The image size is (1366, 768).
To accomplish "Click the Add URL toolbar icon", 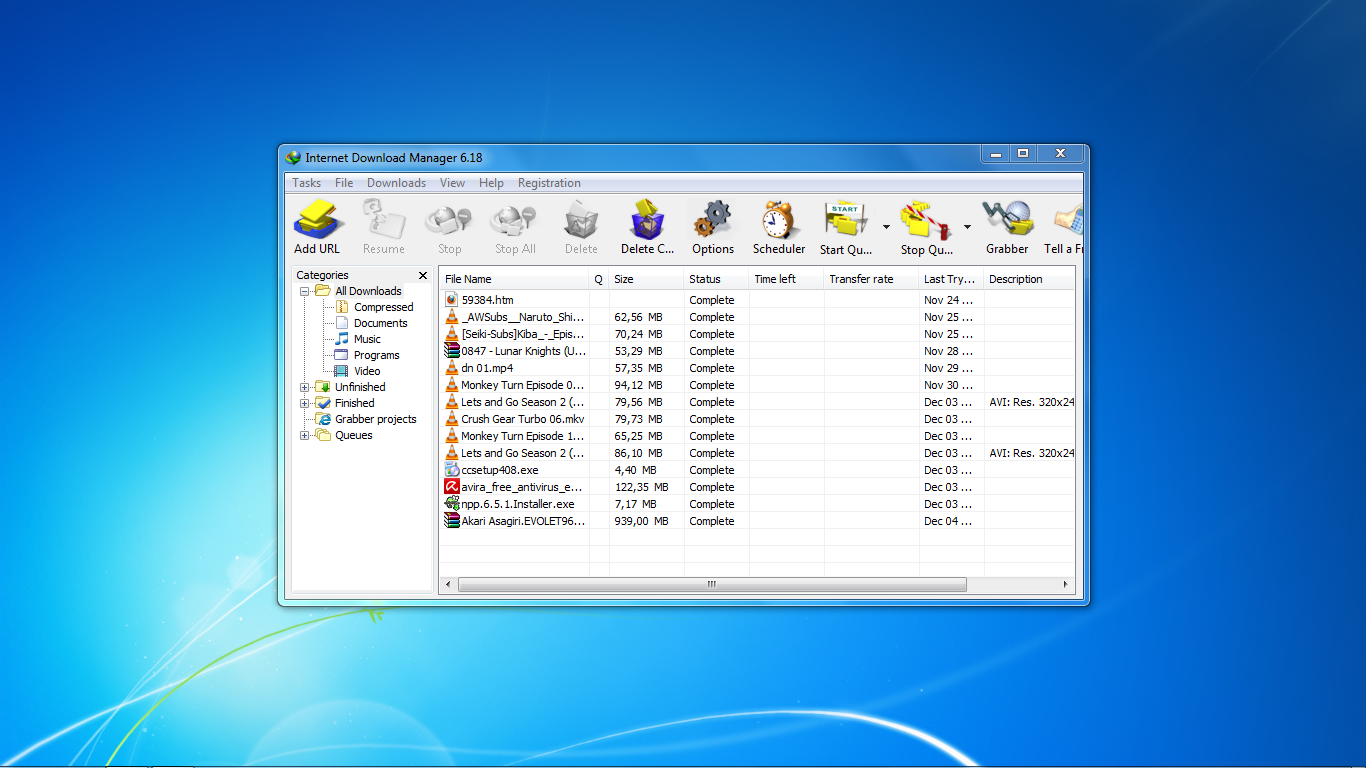I will pos(317,220).
